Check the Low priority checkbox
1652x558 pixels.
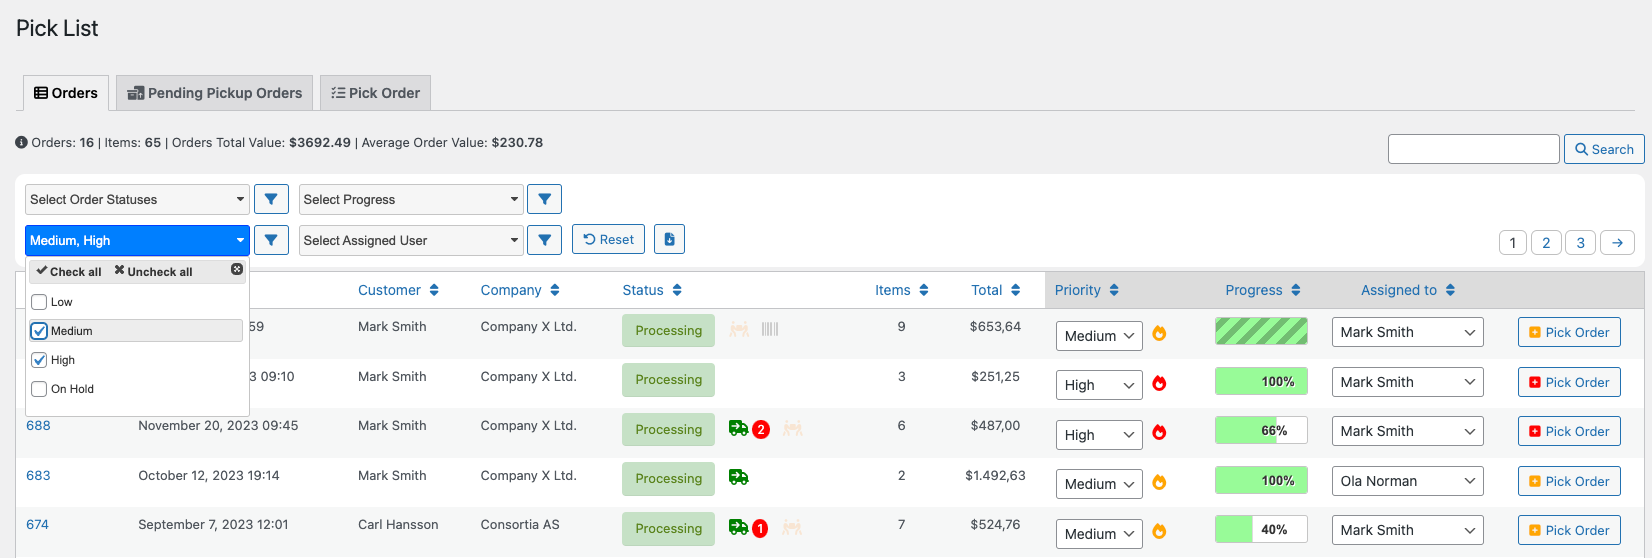pyautogui.click(x=39, y=302)
